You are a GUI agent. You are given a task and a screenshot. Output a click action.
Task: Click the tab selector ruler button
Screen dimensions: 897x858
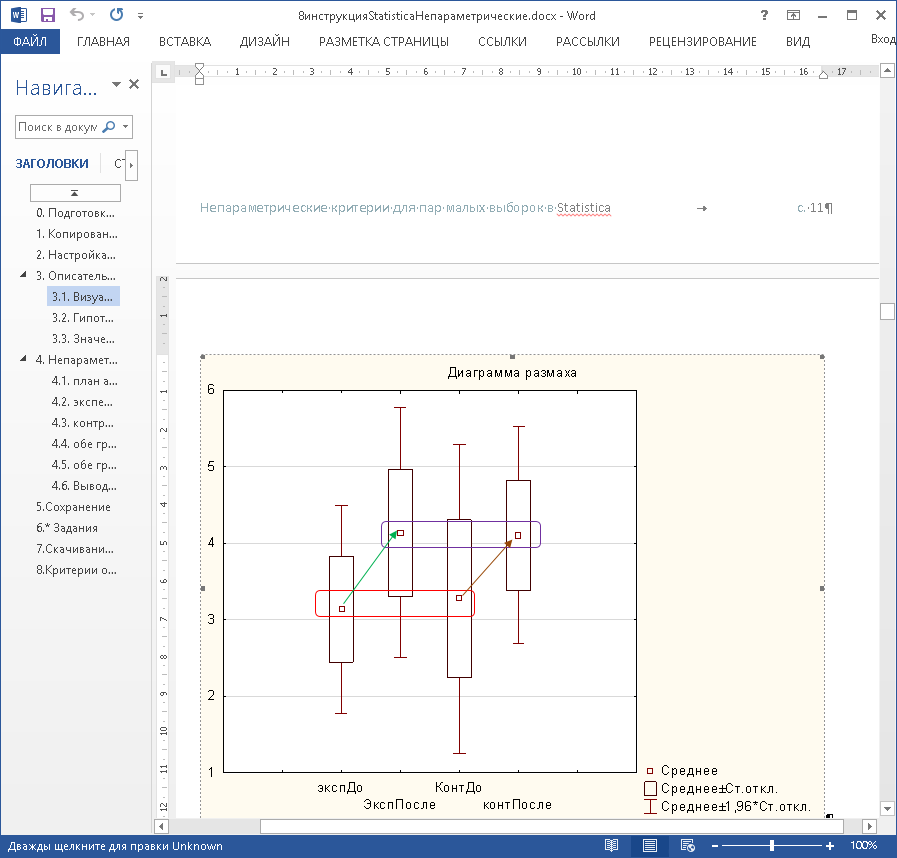coord(164,72)
